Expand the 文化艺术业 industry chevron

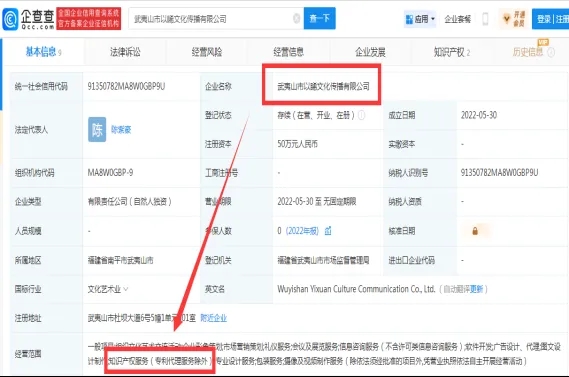pos(126,289)
